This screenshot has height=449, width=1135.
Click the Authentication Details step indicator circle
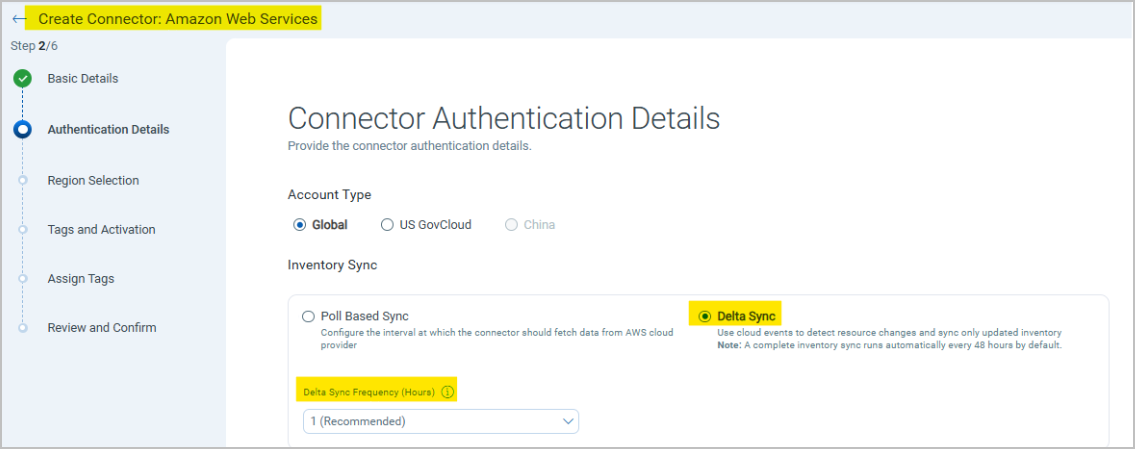pos(22,130)
